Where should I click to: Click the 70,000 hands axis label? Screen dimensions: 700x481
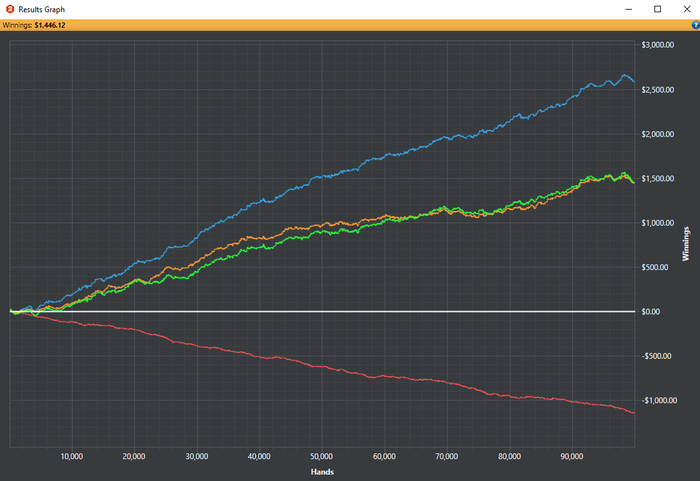[446, 456]
